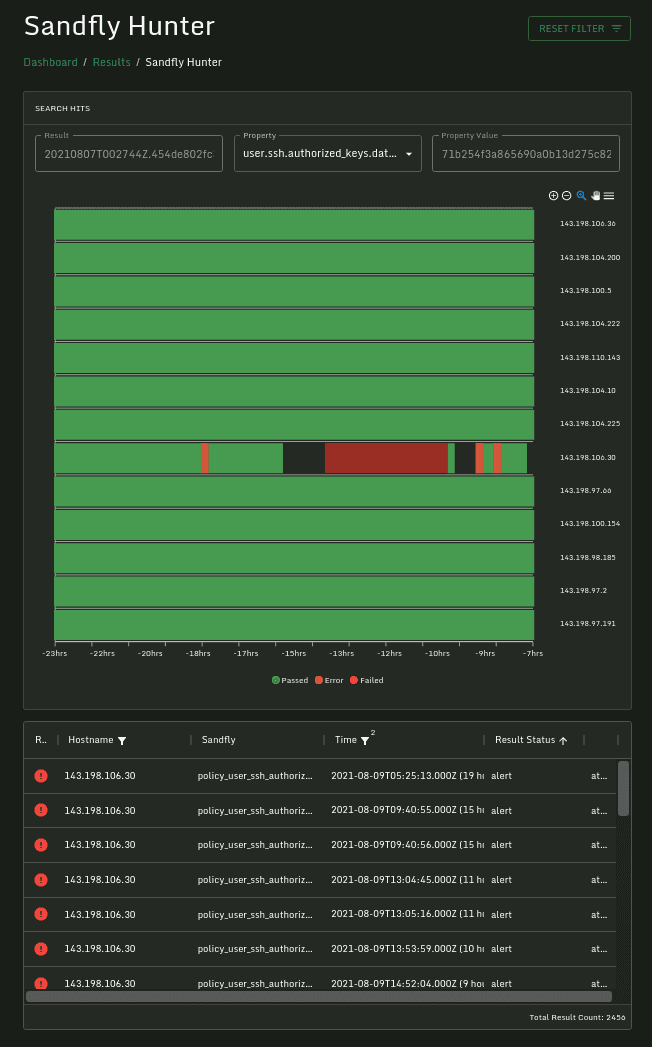Click hostname cell in 13:05:16 row
This screenshot has width=652, height=1047.
[x=100, y=914]
